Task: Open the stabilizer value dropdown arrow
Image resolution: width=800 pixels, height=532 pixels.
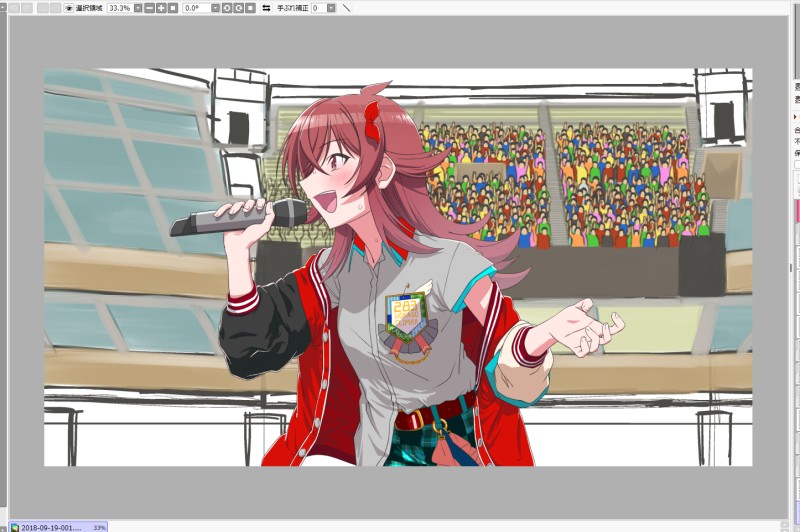Action: [331, 8]
